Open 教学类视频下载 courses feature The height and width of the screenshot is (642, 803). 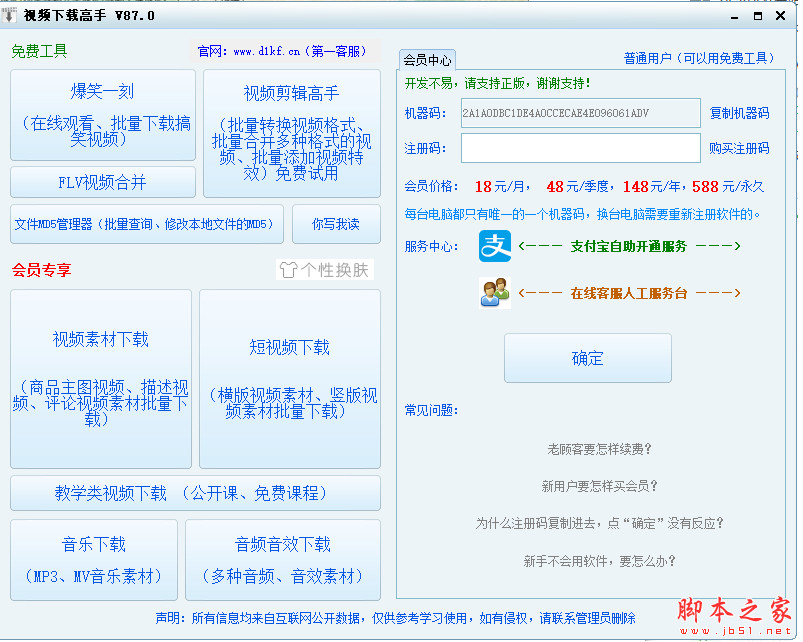(196, 493)
